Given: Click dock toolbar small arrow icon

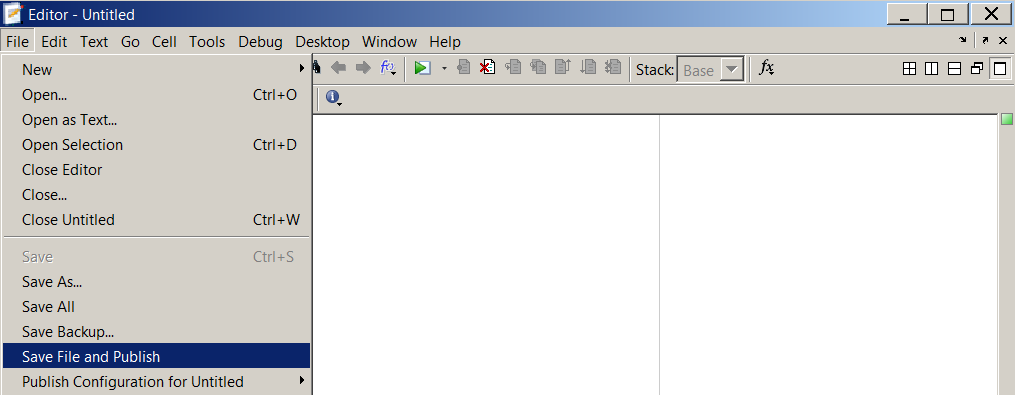Looking at the screenshot, I should click(963, 40).
